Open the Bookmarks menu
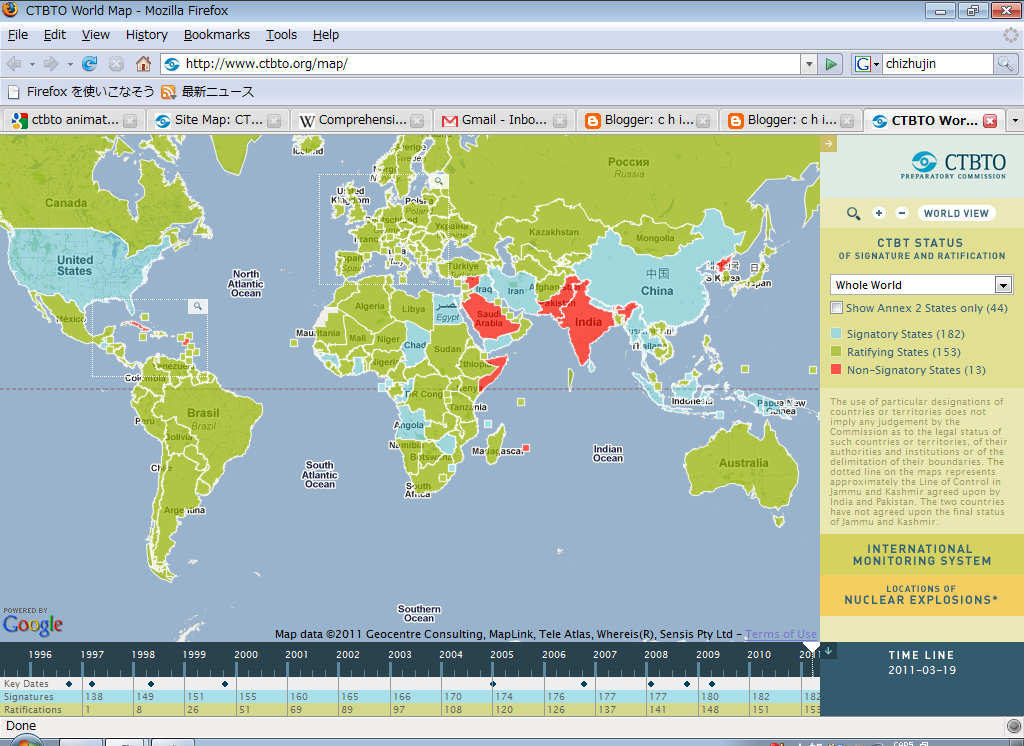Viewport: 1024px width, 746px height. (217, 35)
